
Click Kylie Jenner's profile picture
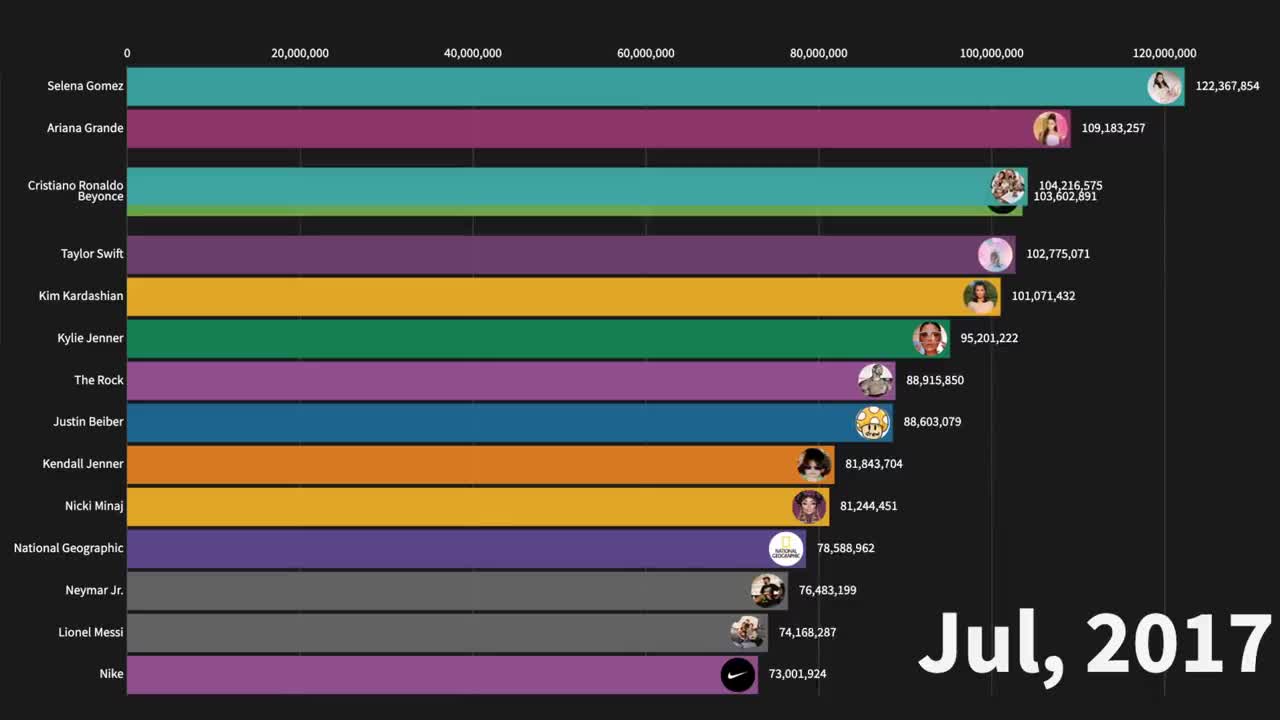[930, 339]
